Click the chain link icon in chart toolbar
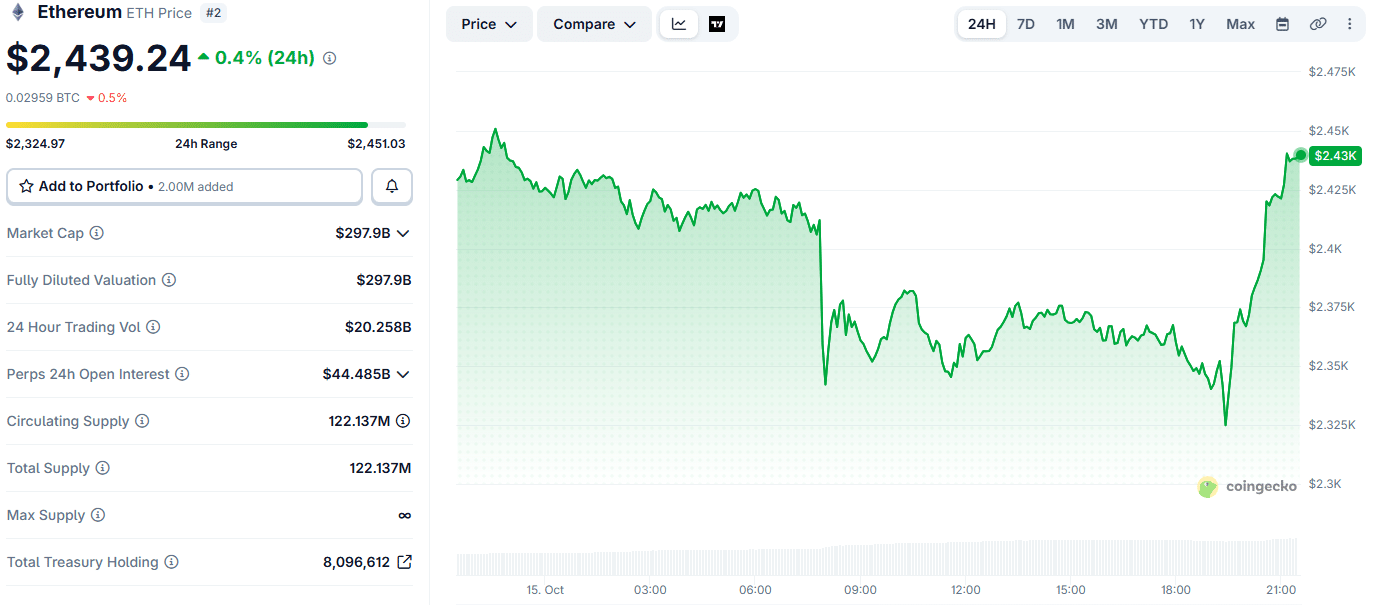1377x605 pixels. click(x=1318, y=24)
